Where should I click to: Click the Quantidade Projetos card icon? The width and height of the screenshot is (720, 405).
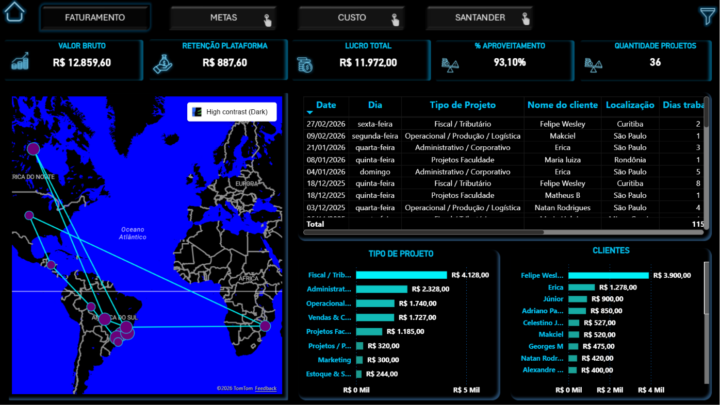[x=593, y=66]
